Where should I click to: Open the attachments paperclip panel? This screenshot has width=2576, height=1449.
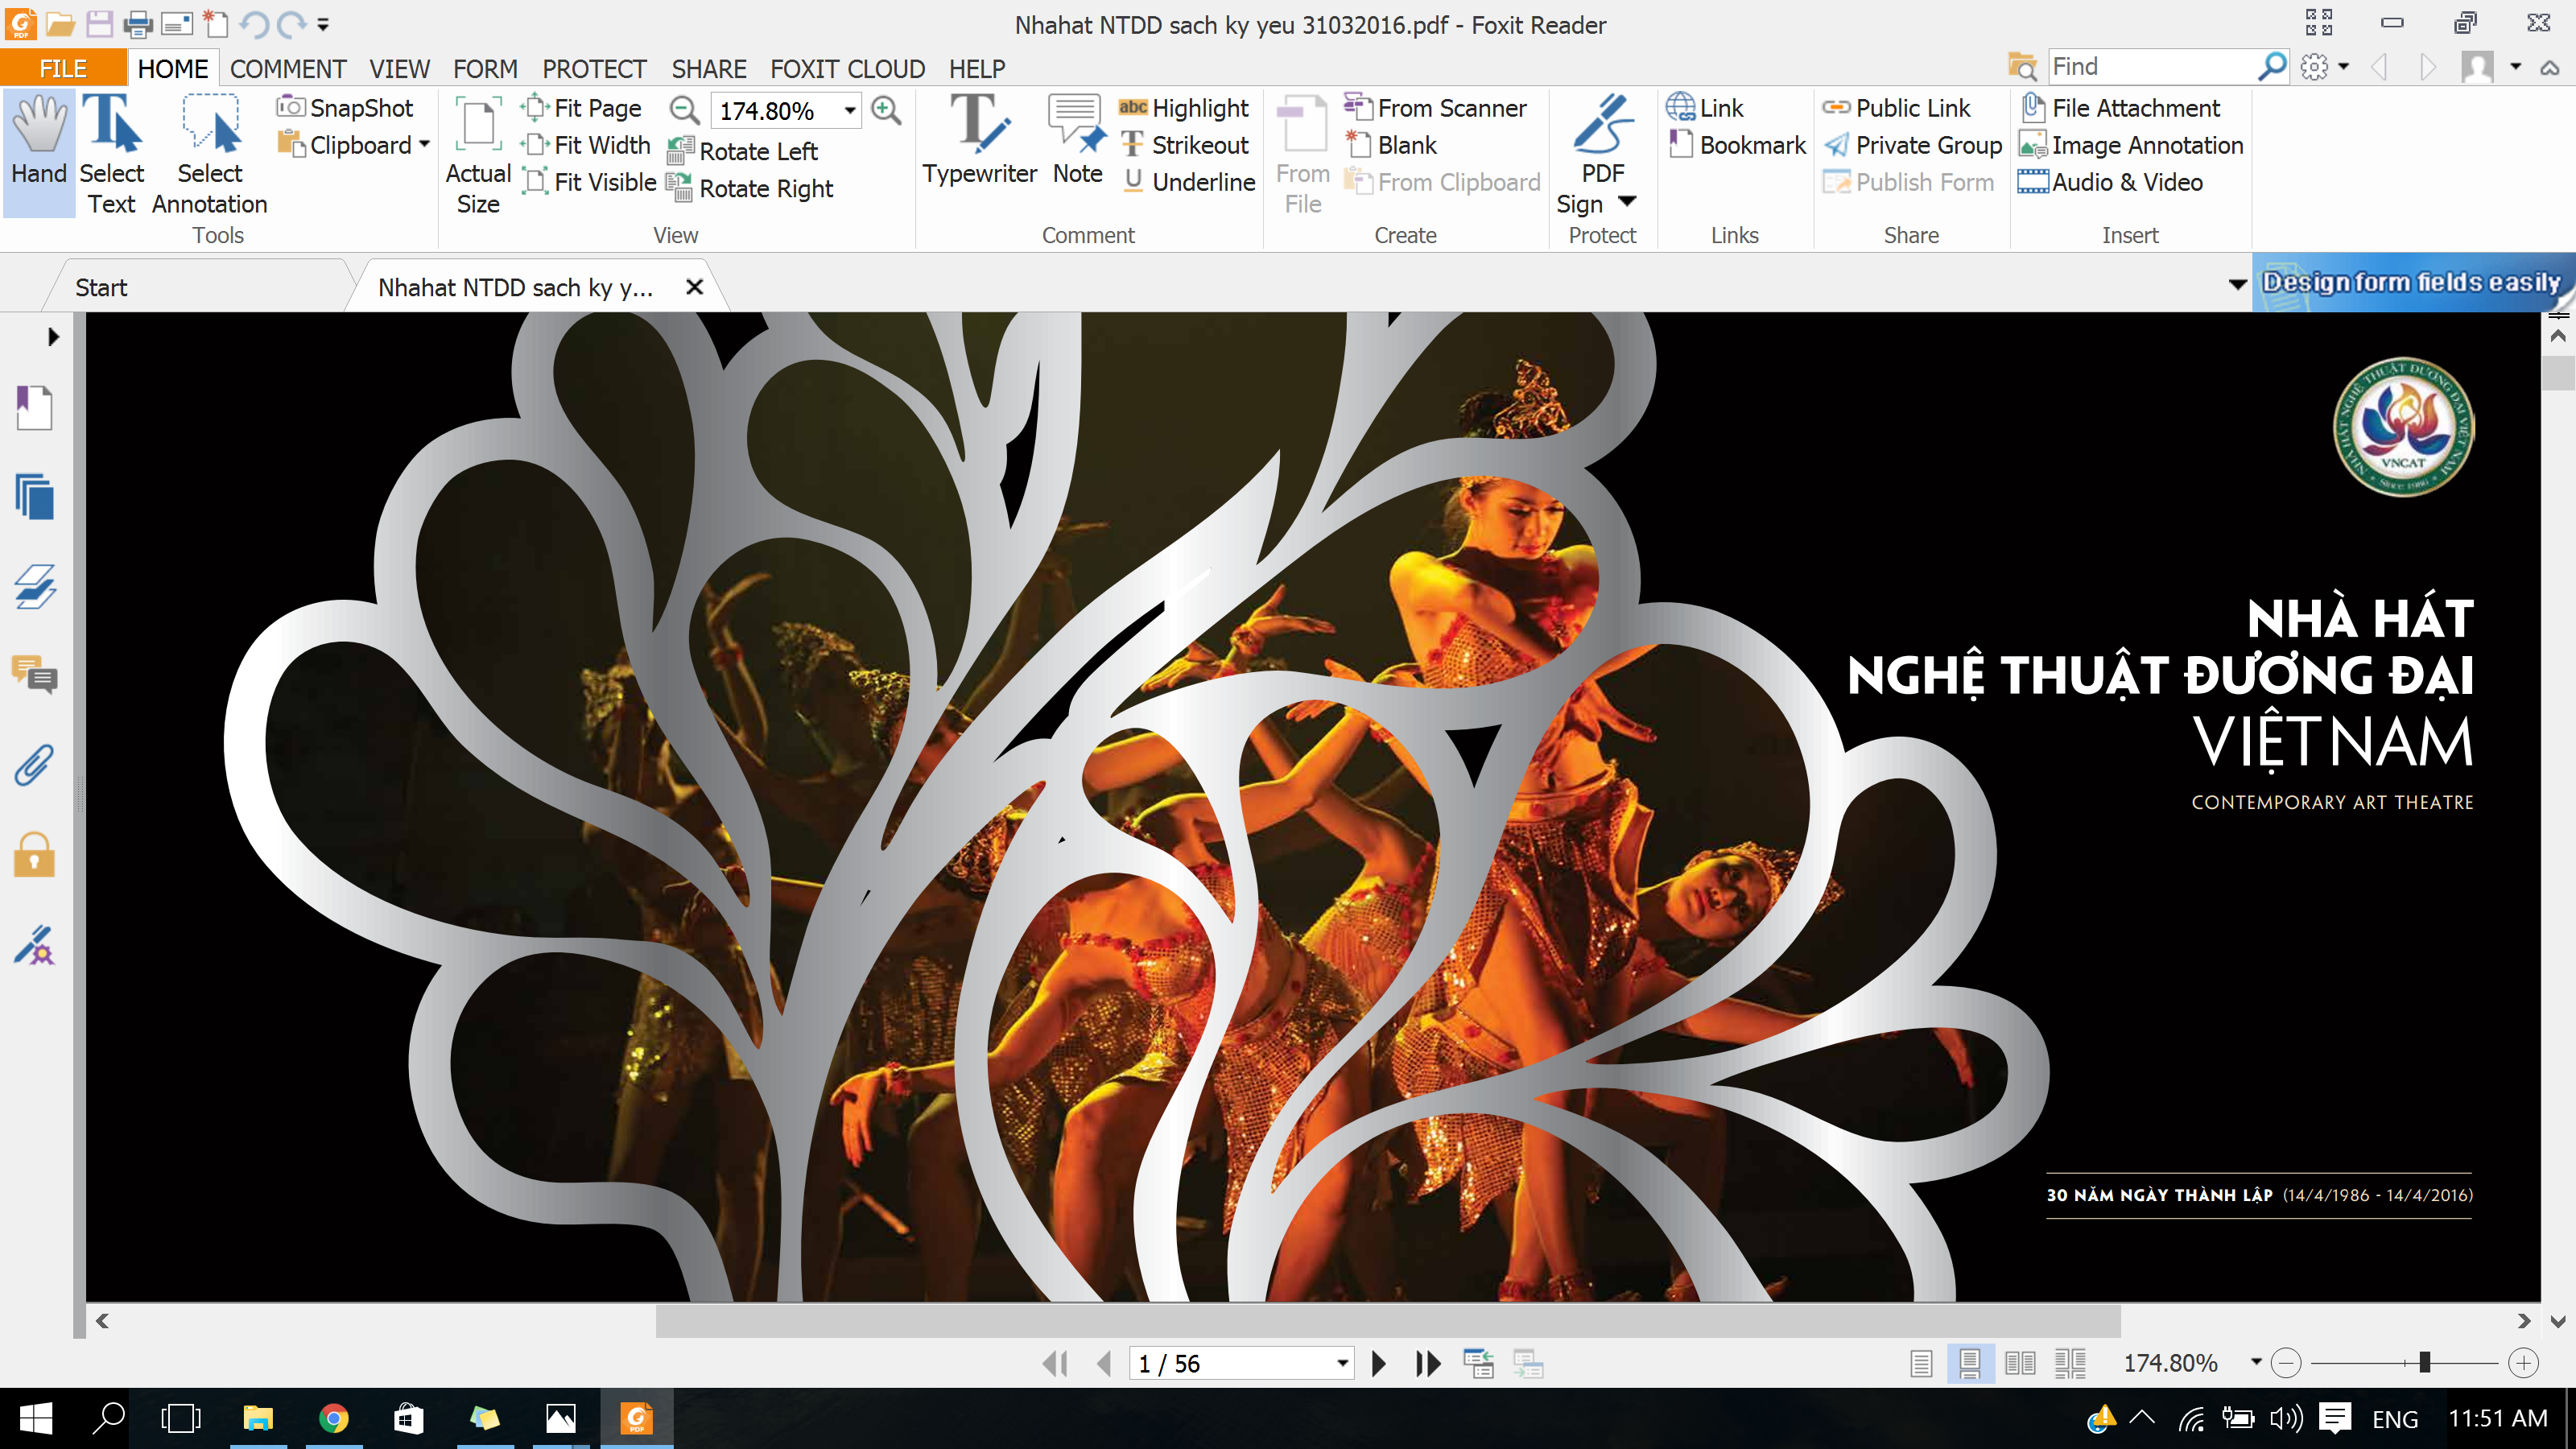[x=34, y=766]
